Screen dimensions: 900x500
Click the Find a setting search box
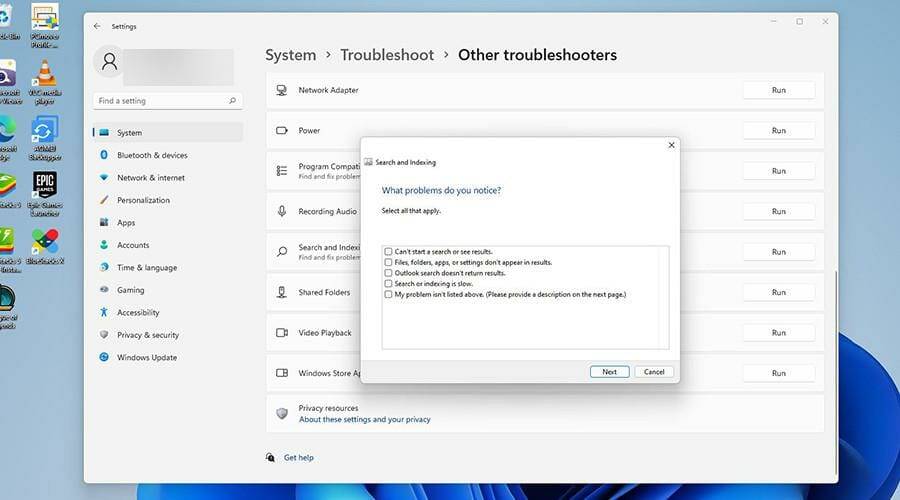tap(168, 100)
